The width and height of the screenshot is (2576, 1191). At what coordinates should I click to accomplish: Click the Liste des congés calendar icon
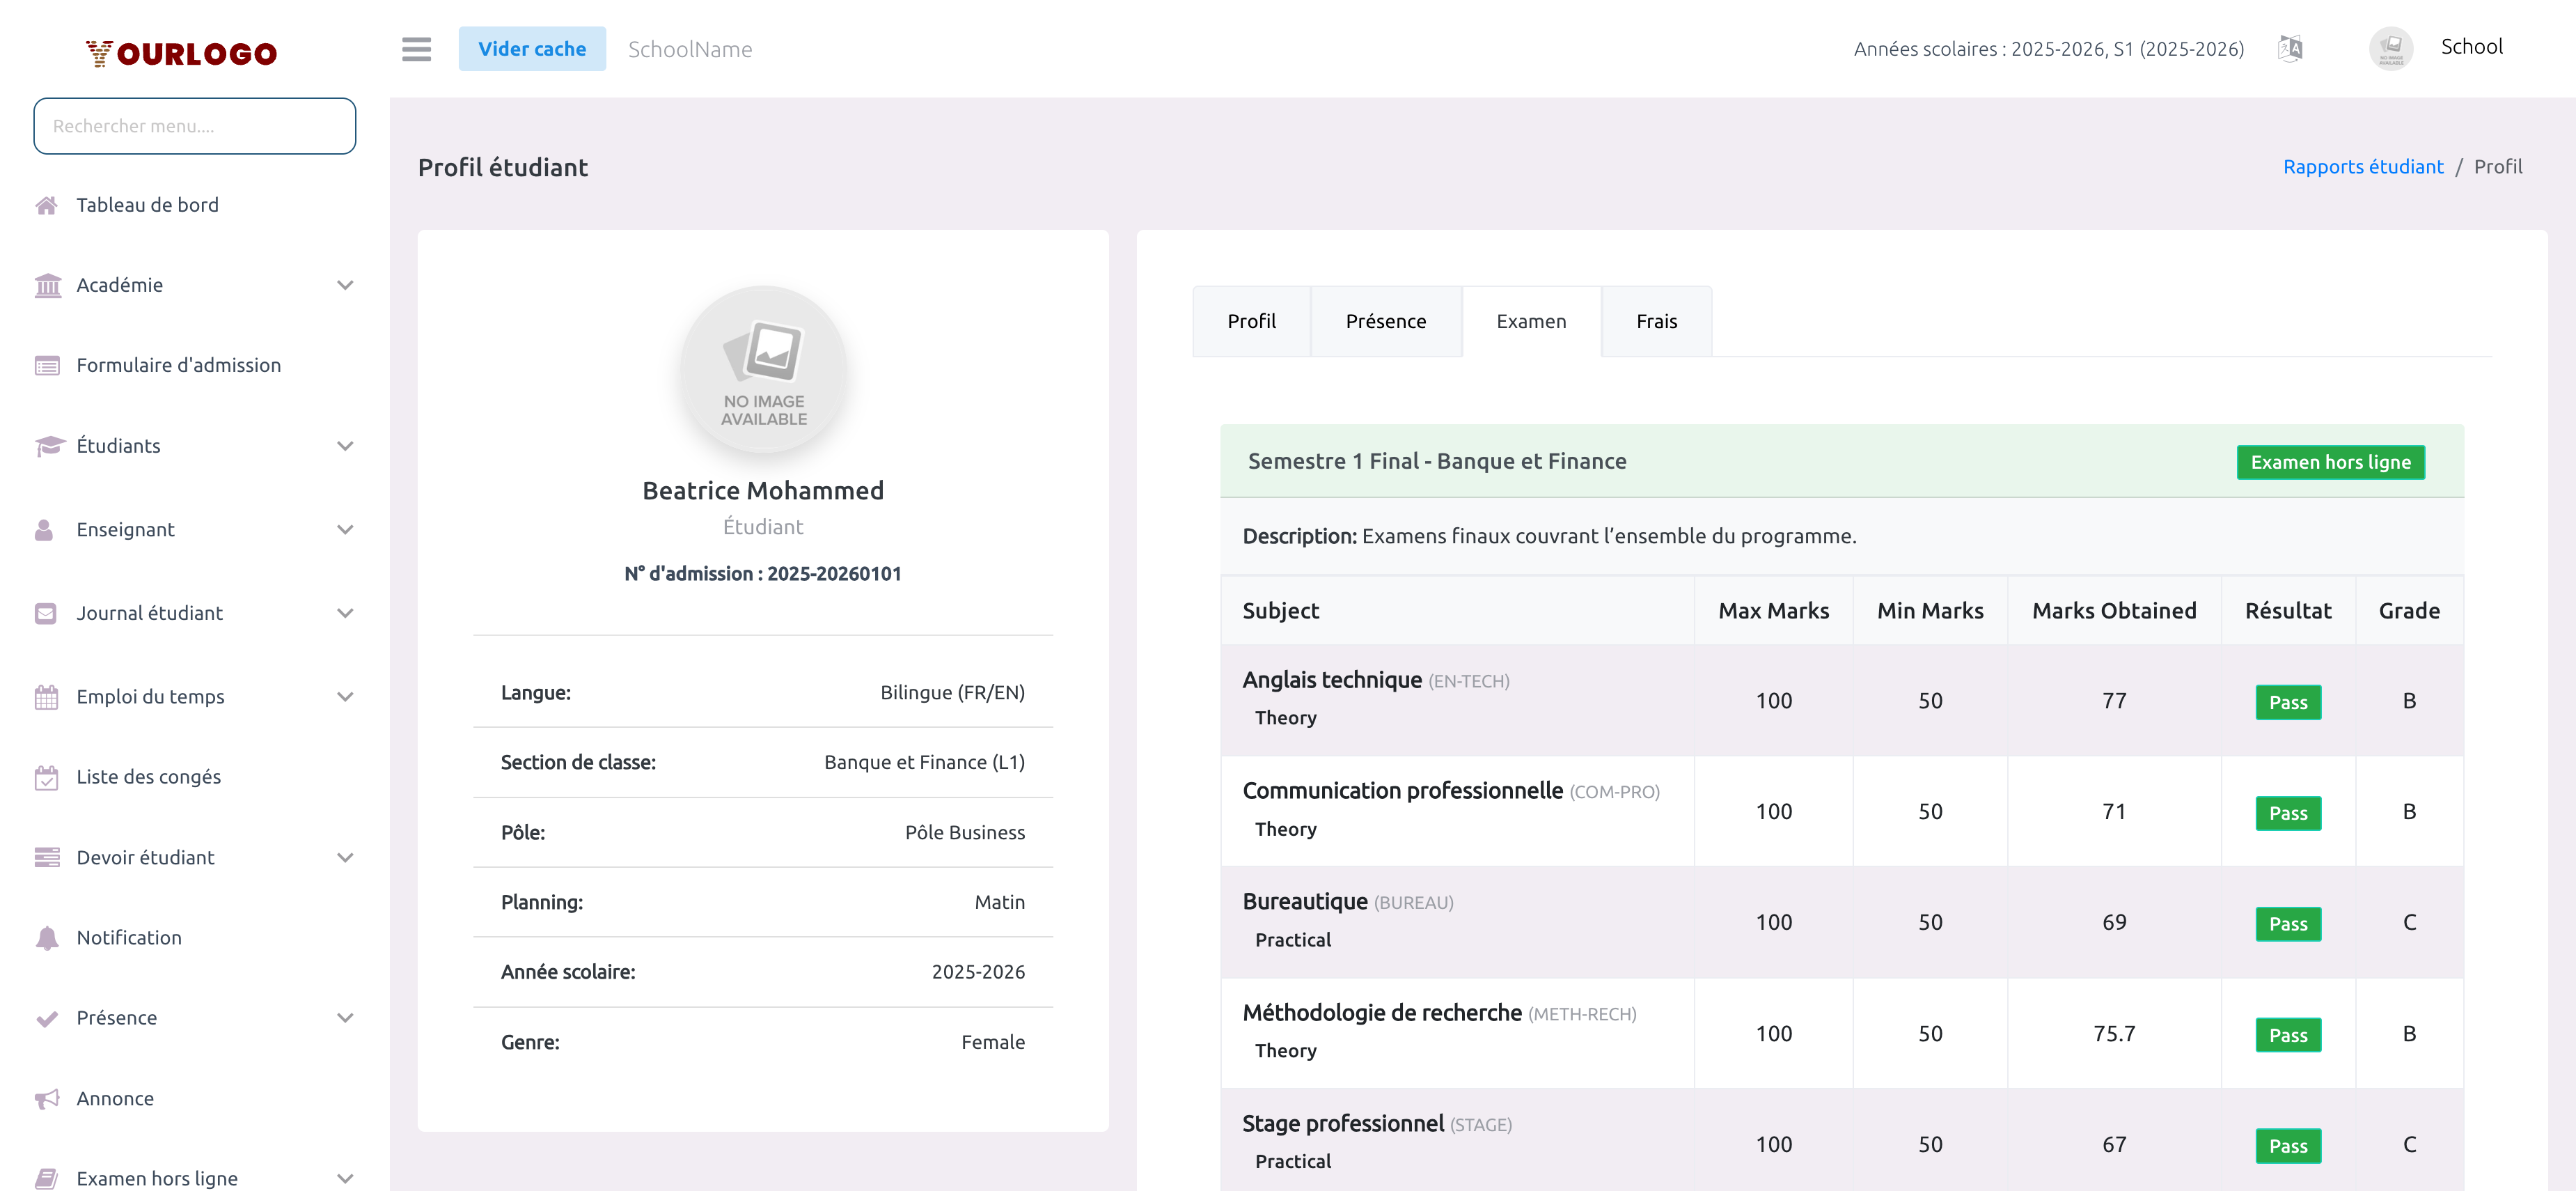(x=46, y=777)
